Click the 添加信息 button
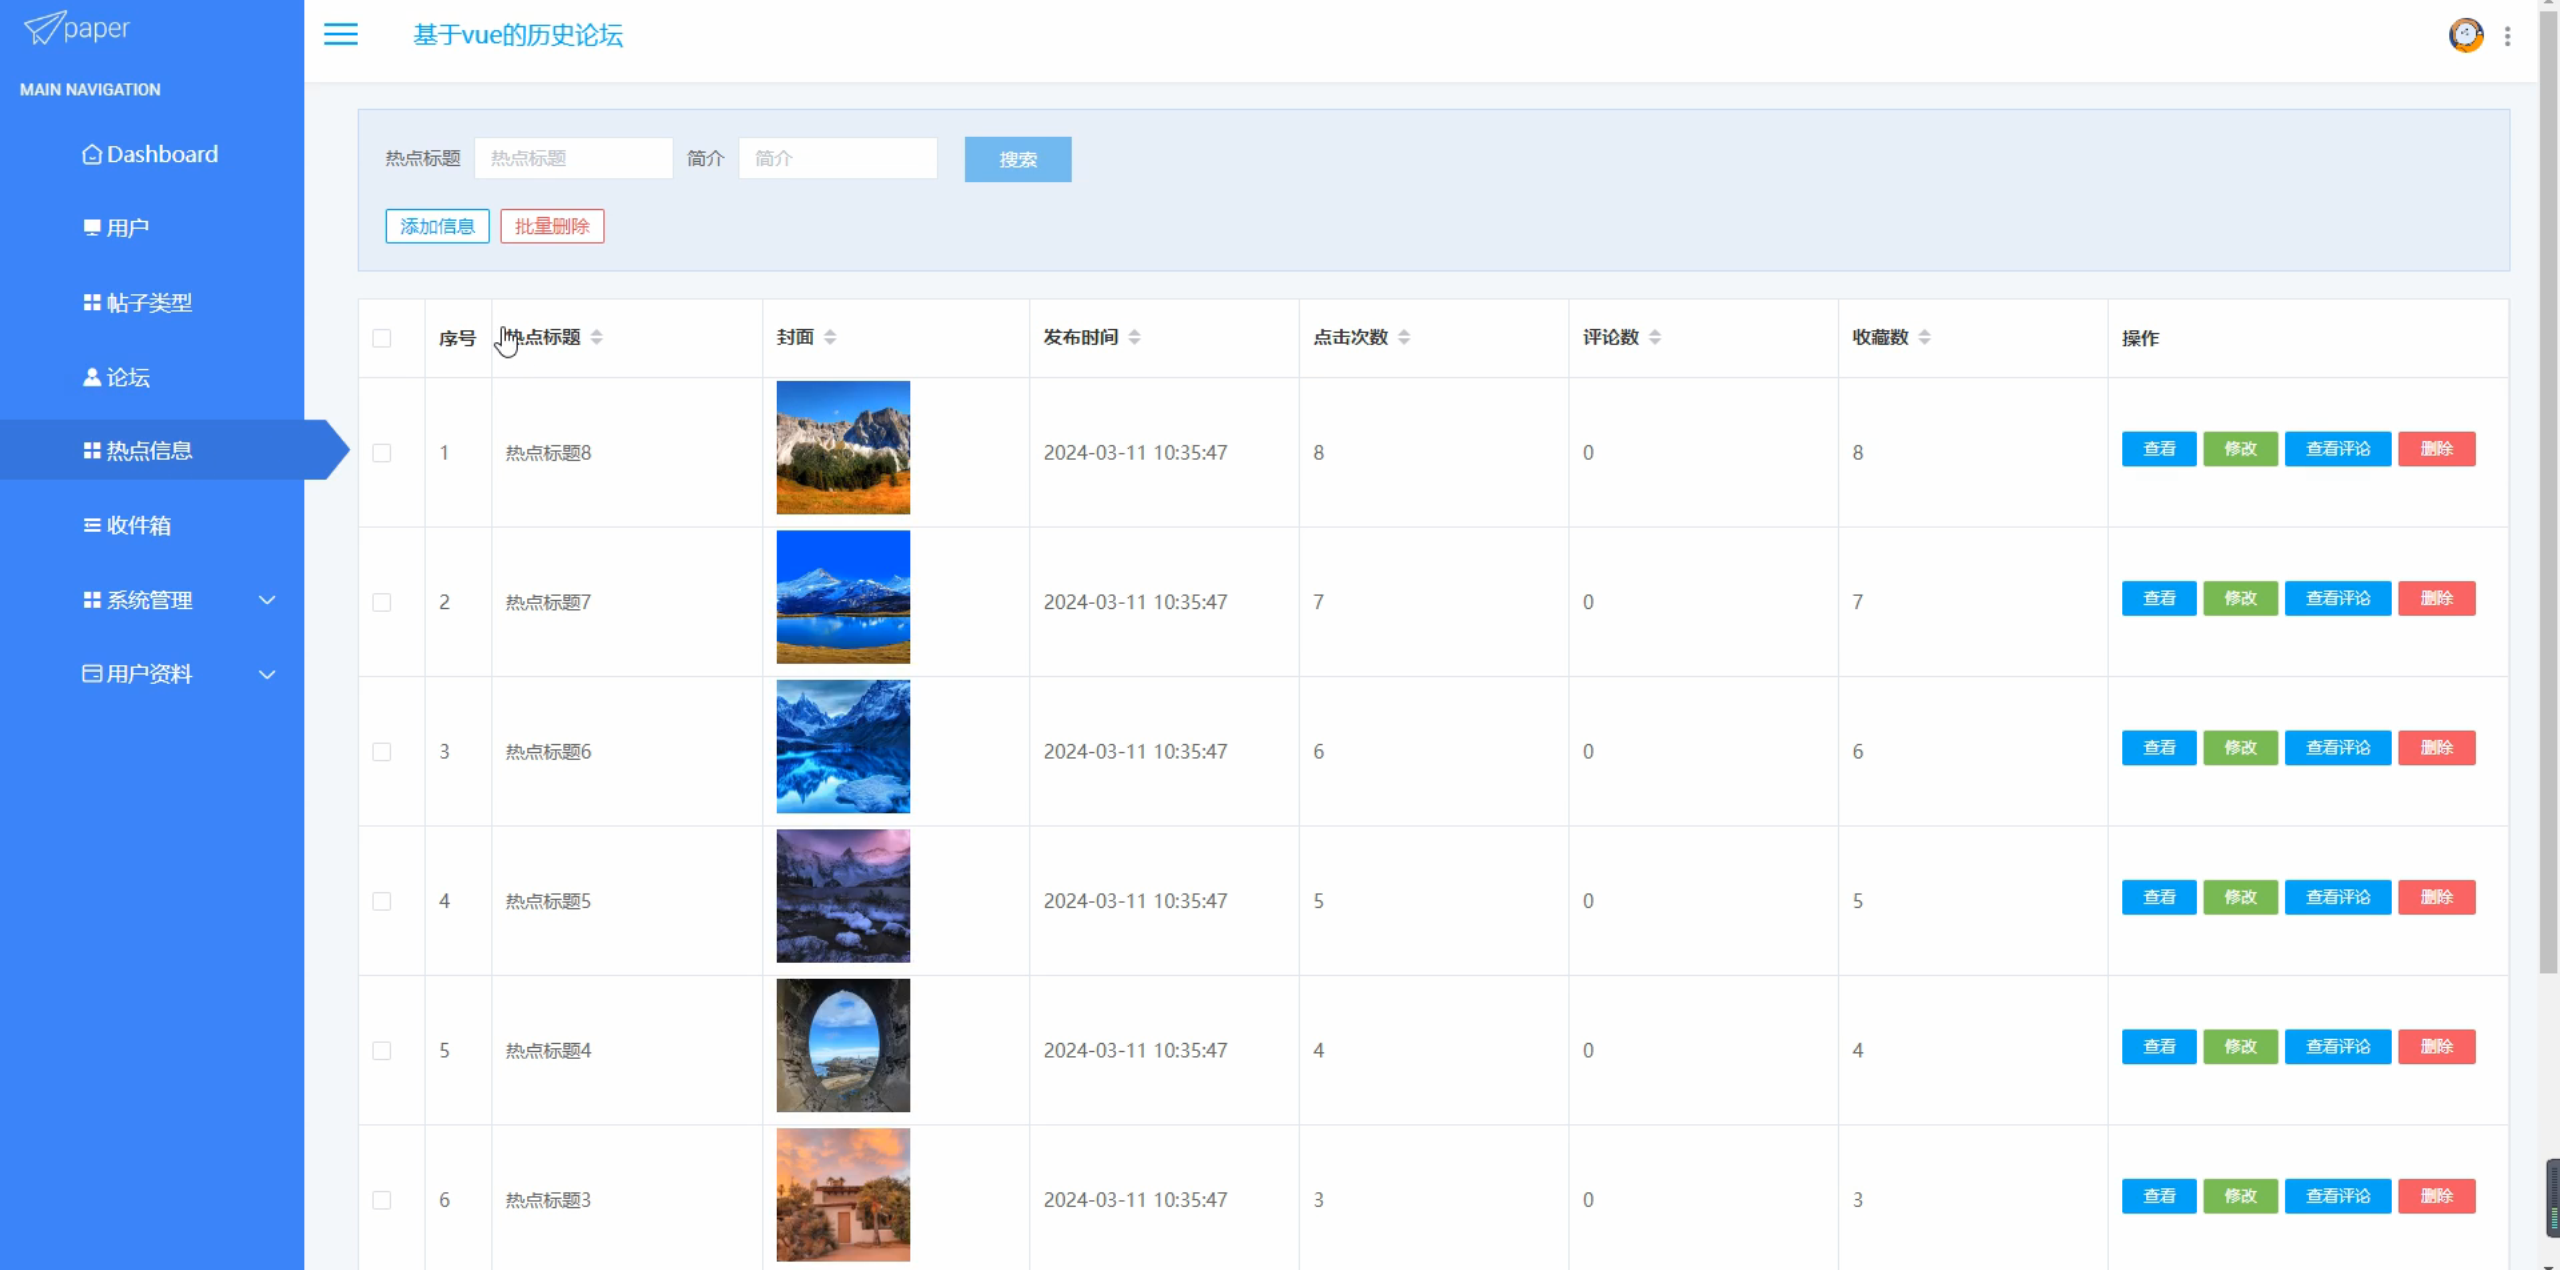Image resolution: width=2560 pixels, height=1270 pixels. (437, 226)
